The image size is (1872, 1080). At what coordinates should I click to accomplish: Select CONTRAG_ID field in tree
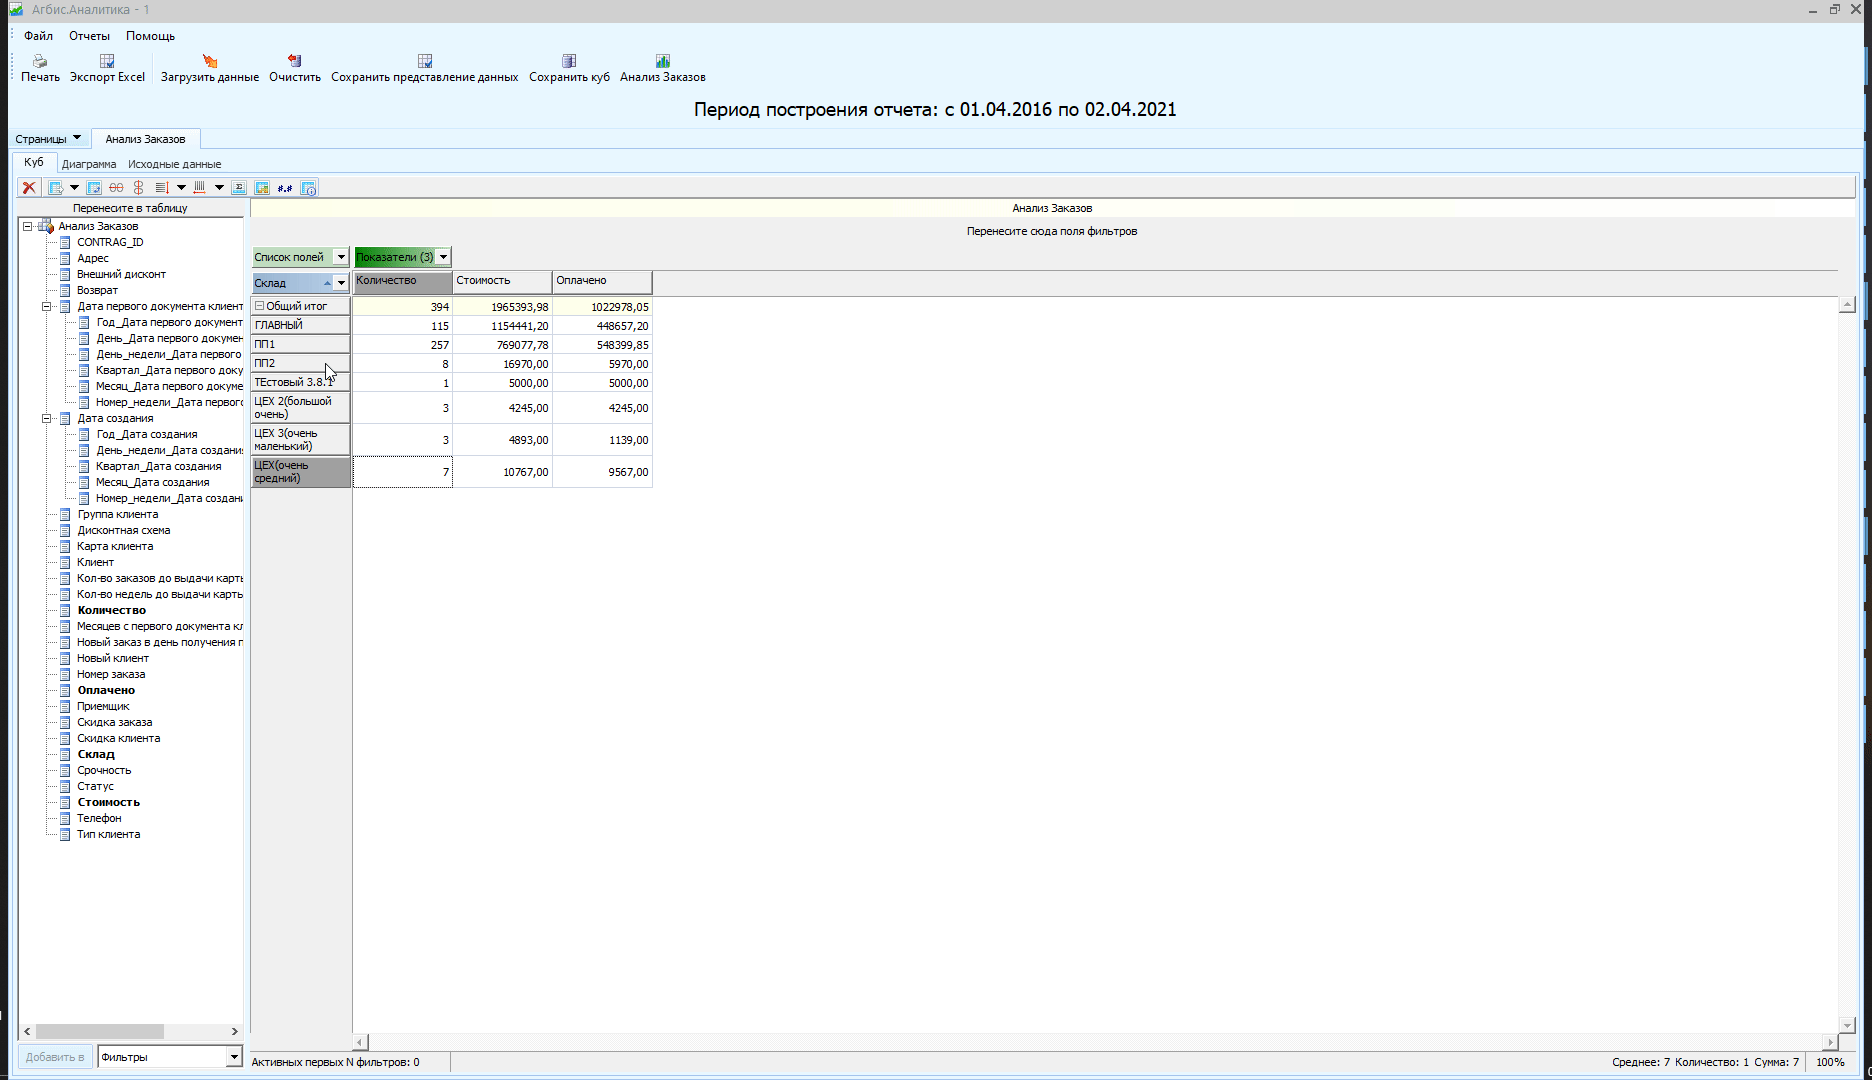pyautogui.click(x=110, y=242)
